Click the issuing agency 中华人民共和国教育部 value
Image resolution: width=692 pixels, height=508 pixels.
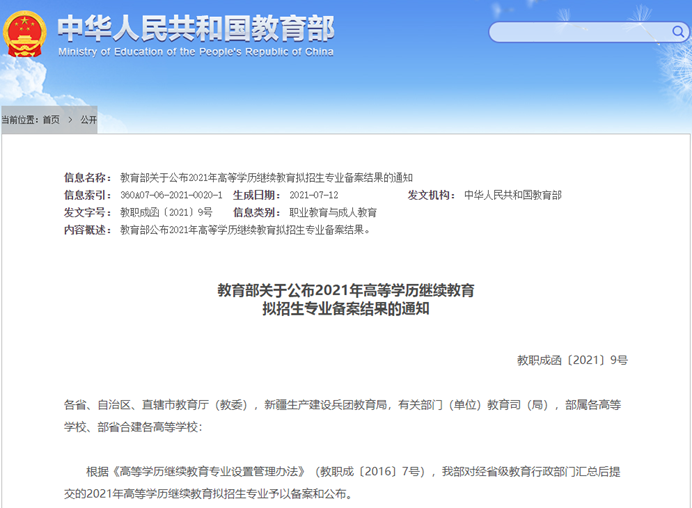click(x=513, y=195)
